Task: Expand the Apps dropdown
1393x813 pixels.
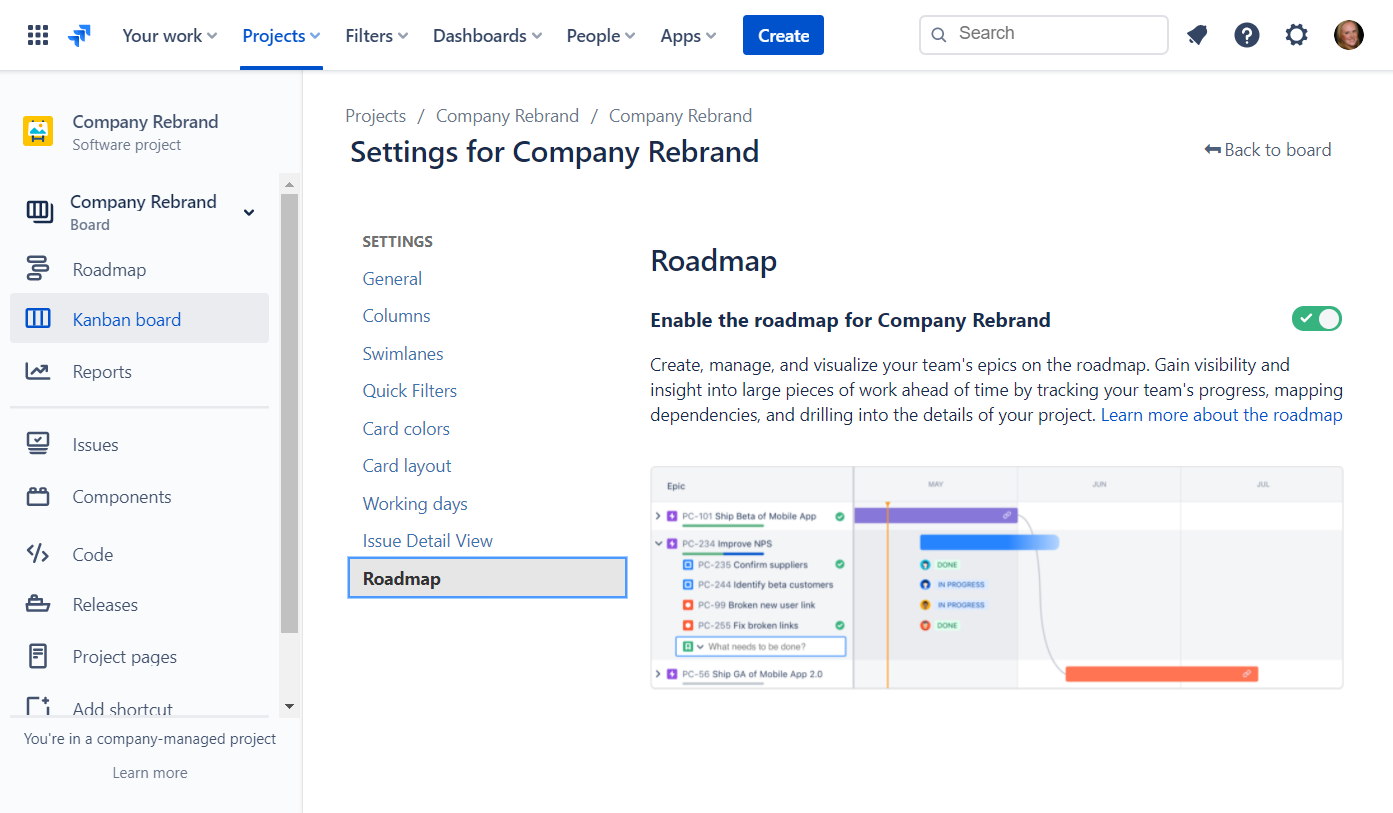Action: point(687,35)
